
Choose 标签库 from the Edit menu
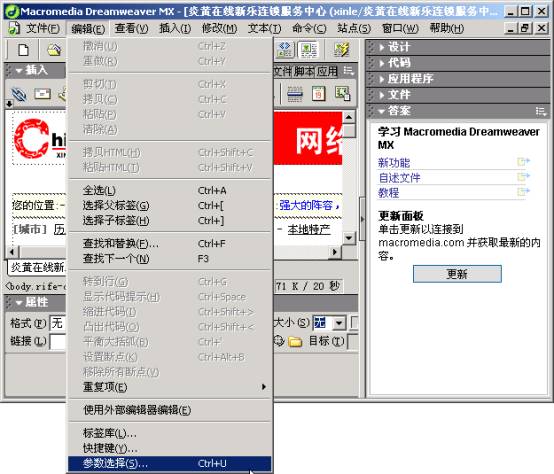[170, 433]
